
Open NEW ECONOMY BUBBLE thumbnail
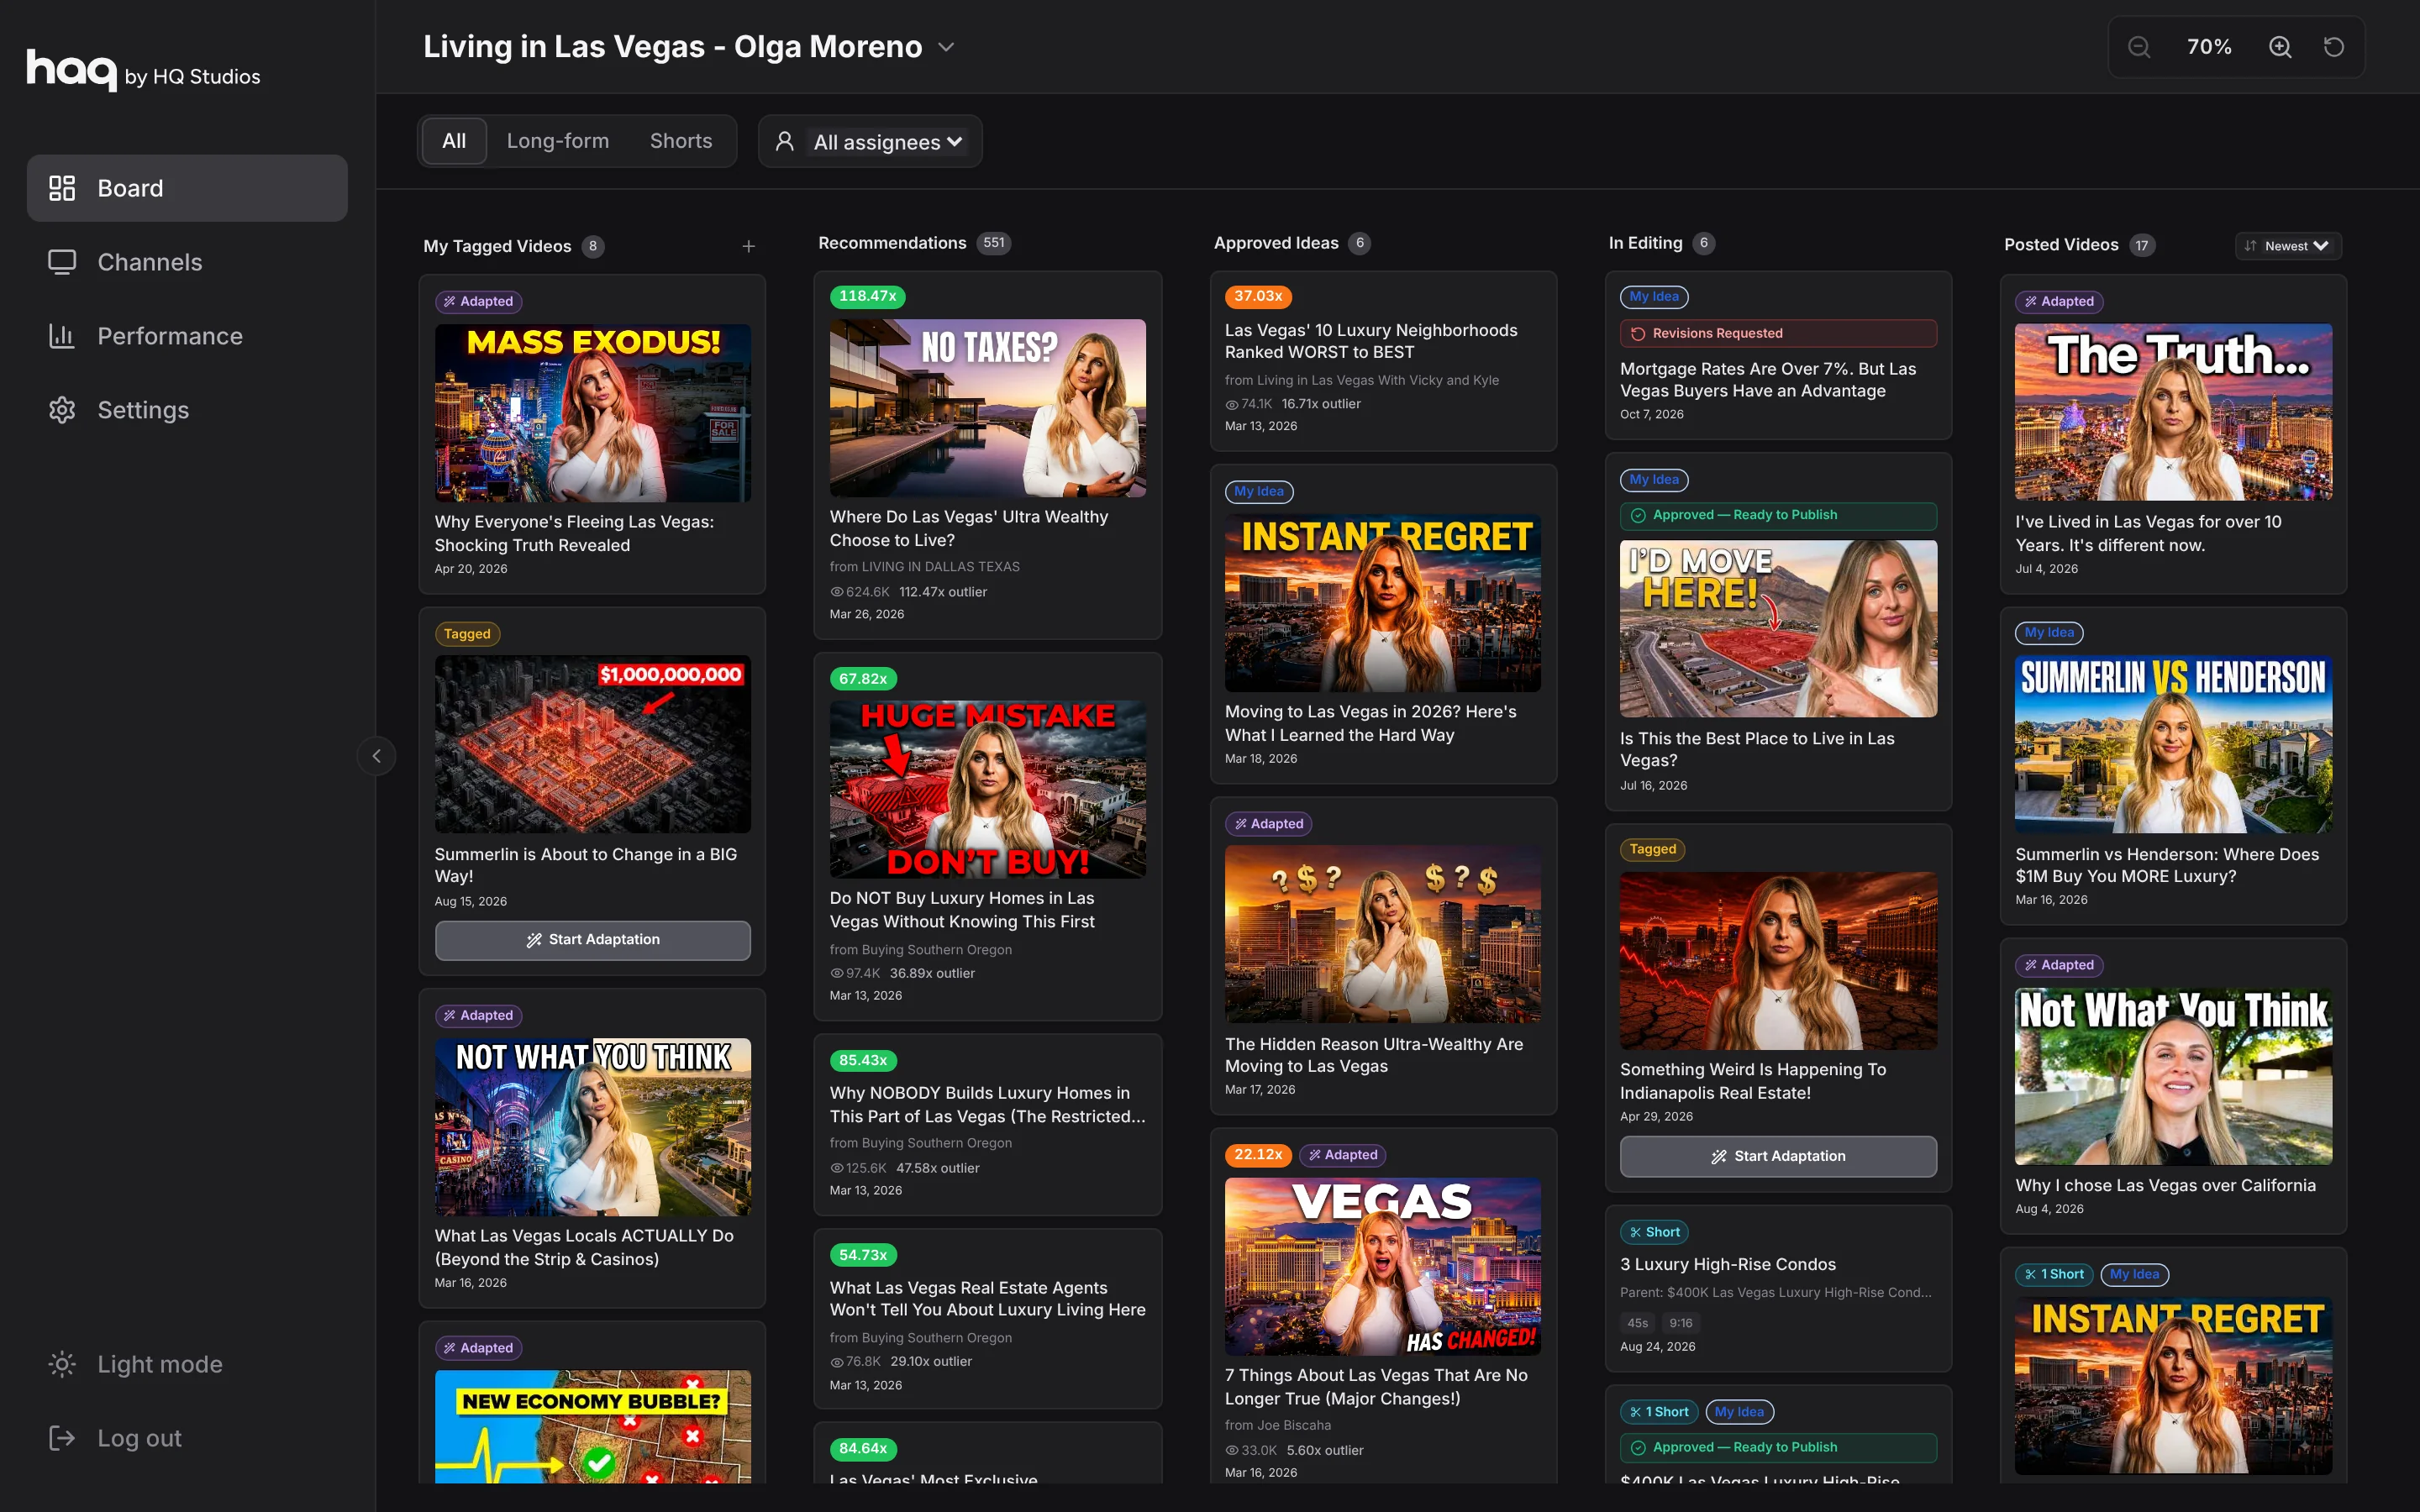pos(593,1426)
